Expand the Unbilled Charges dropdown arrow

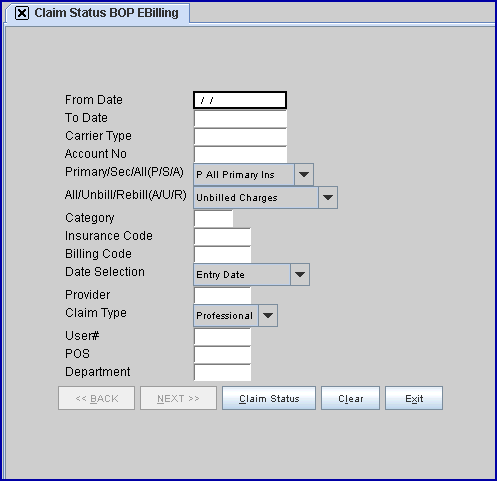click(328, 198)
